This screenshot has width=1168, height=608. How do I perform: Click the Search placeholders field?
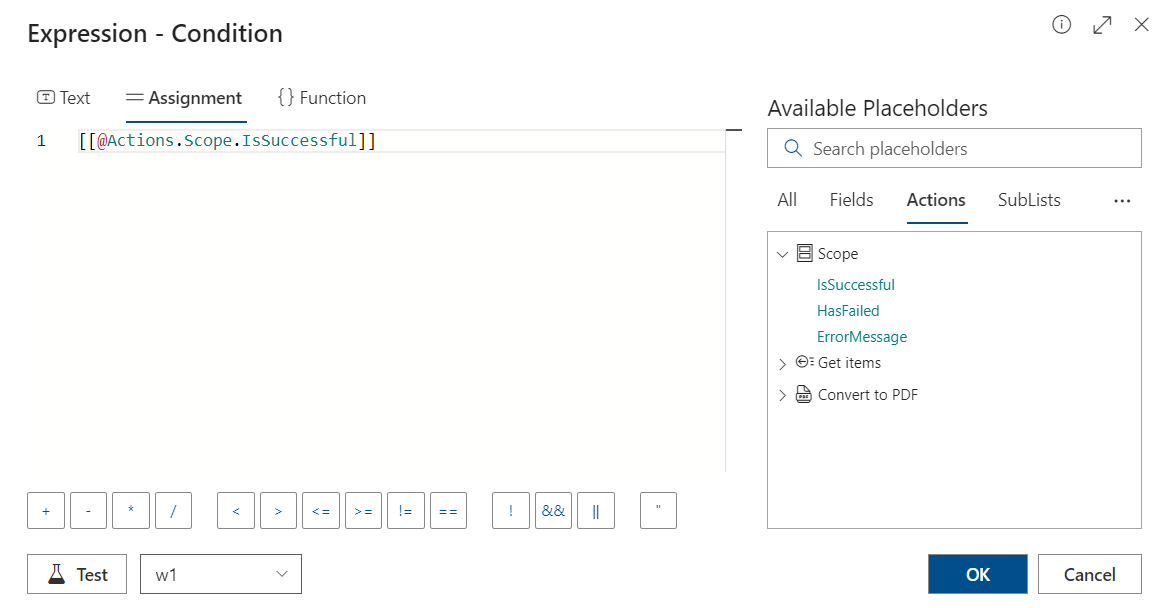click(954, 148)
